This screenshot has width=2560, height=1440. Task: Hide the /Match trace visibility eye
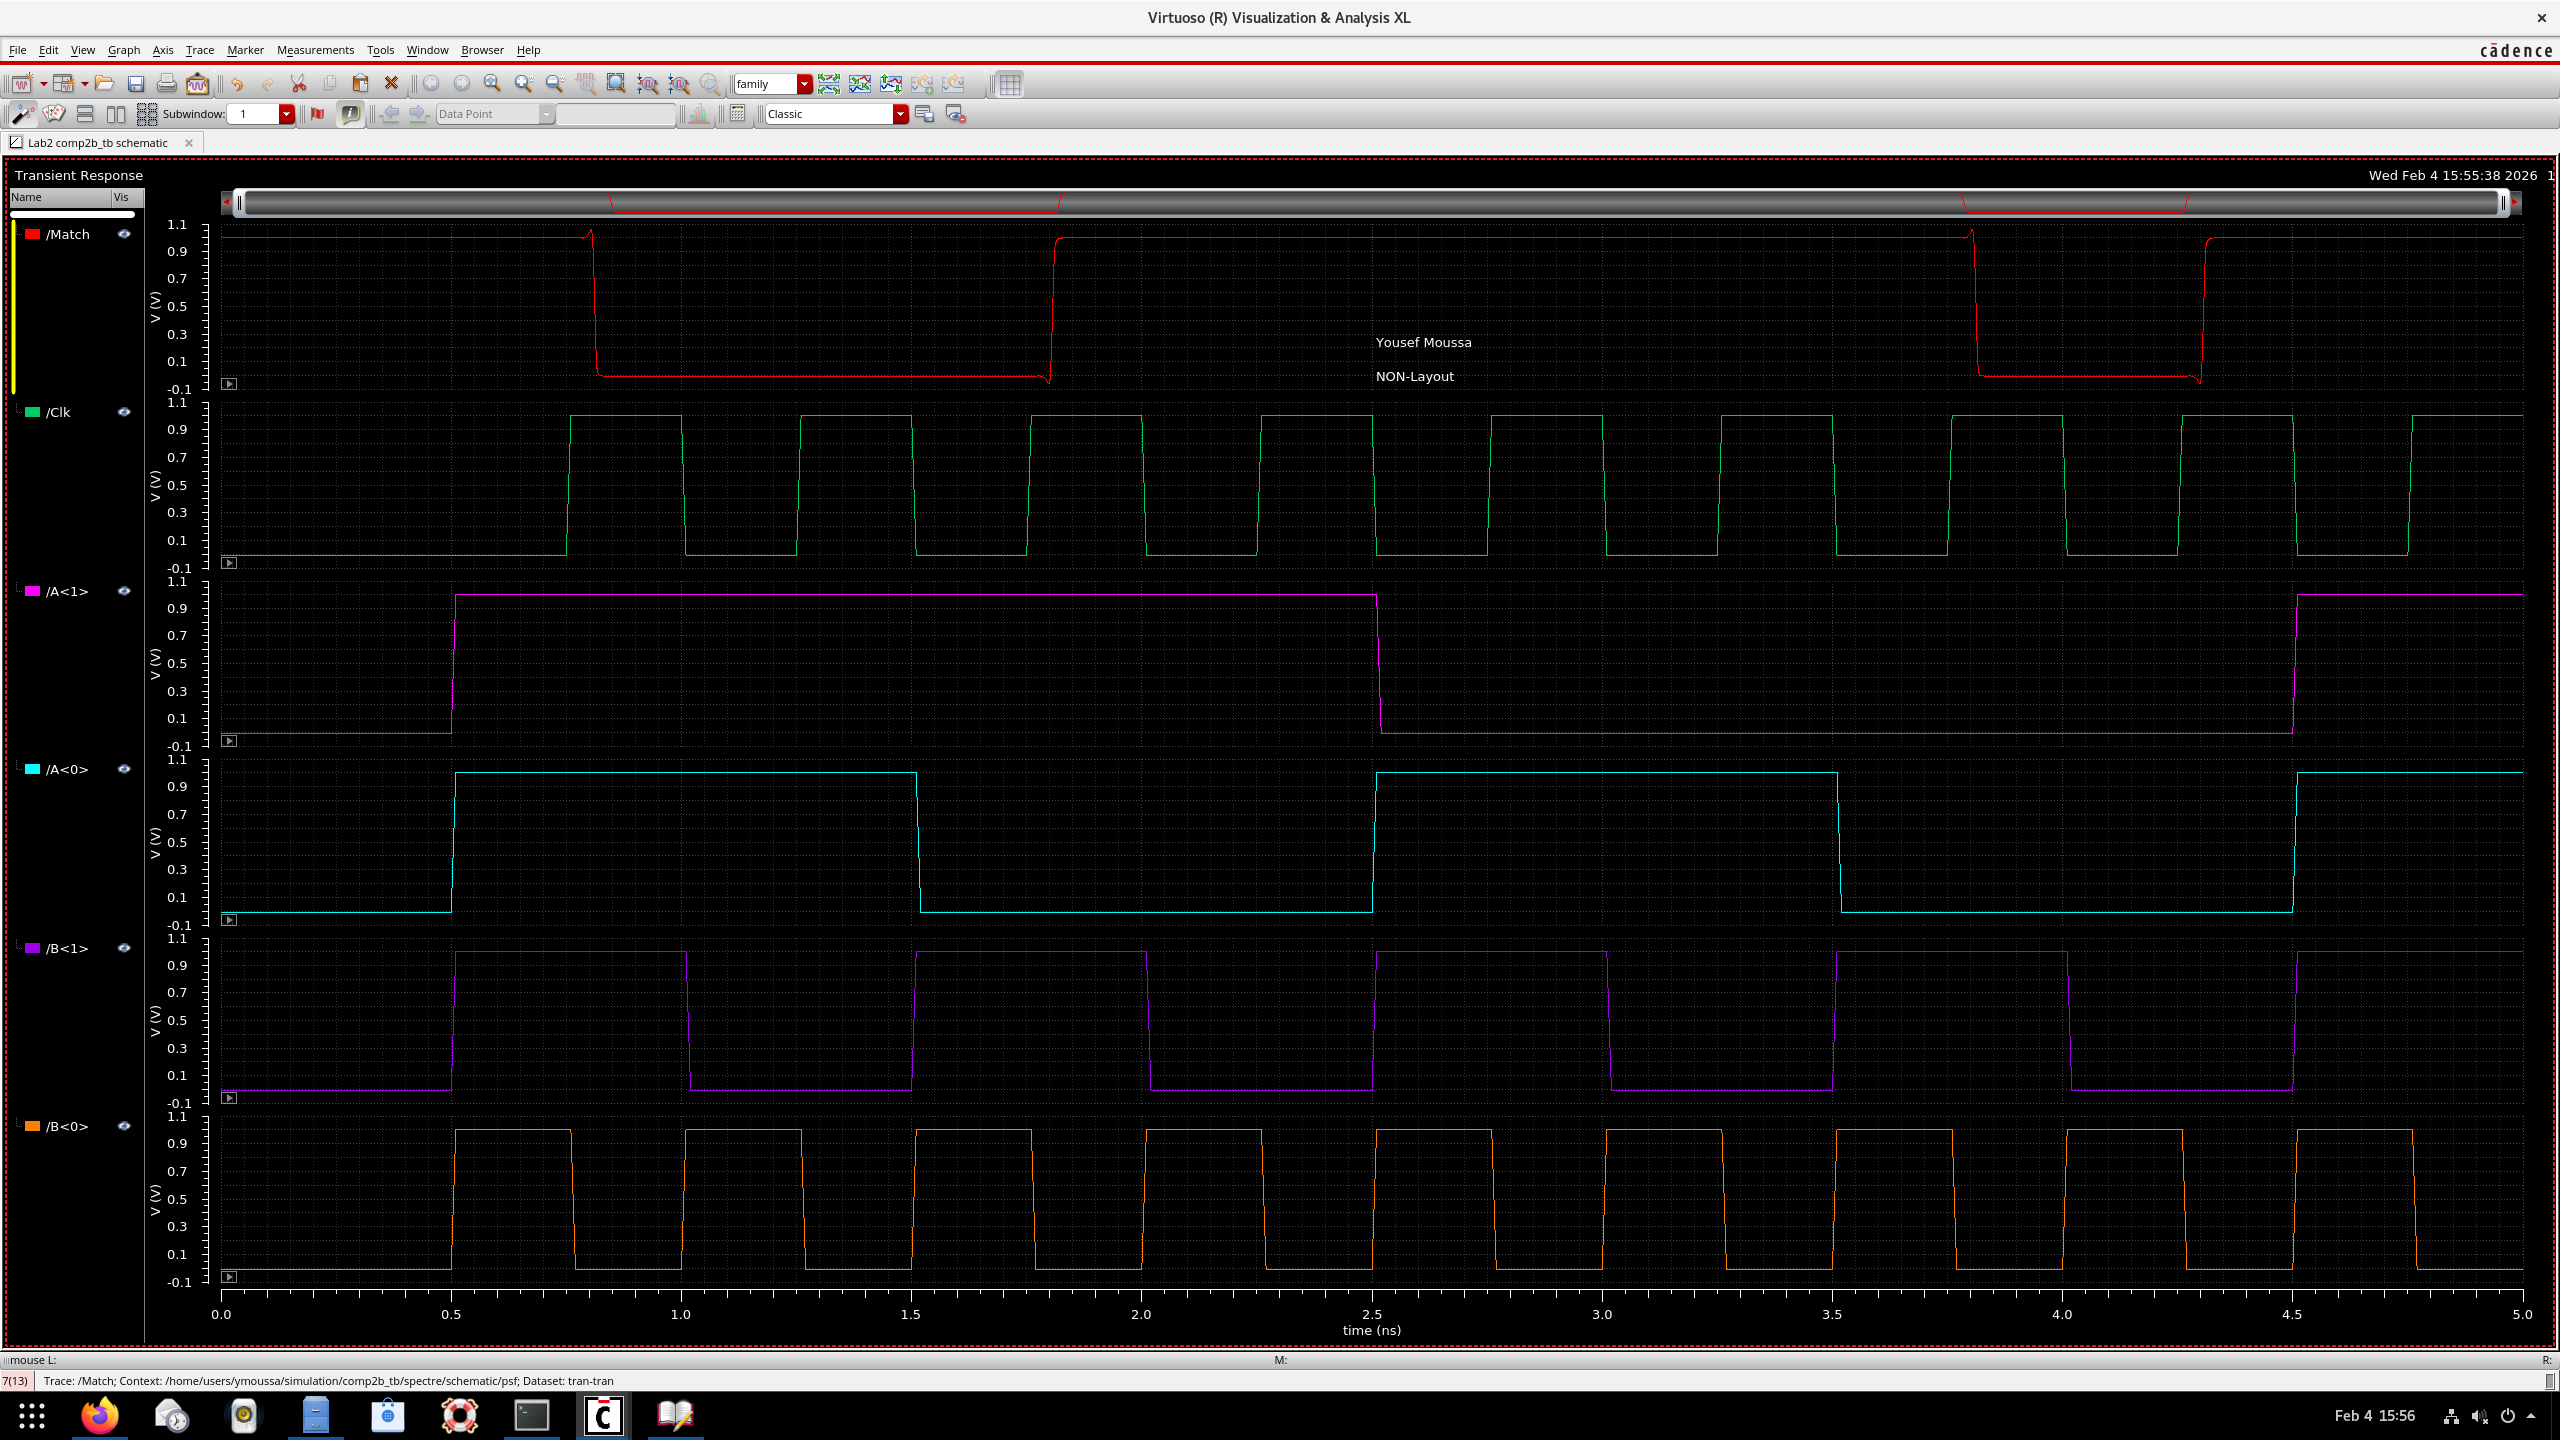124,233
